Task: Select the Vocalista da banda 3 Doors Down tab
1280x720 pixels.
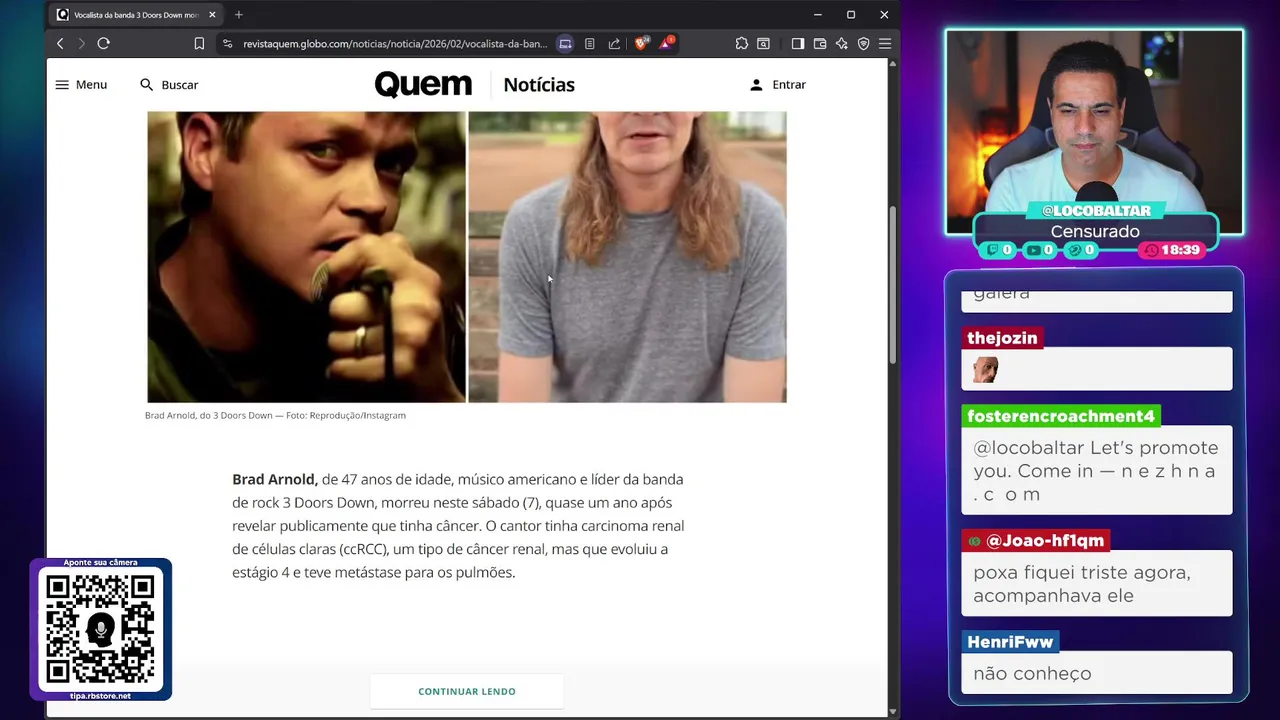Action: 136,15
